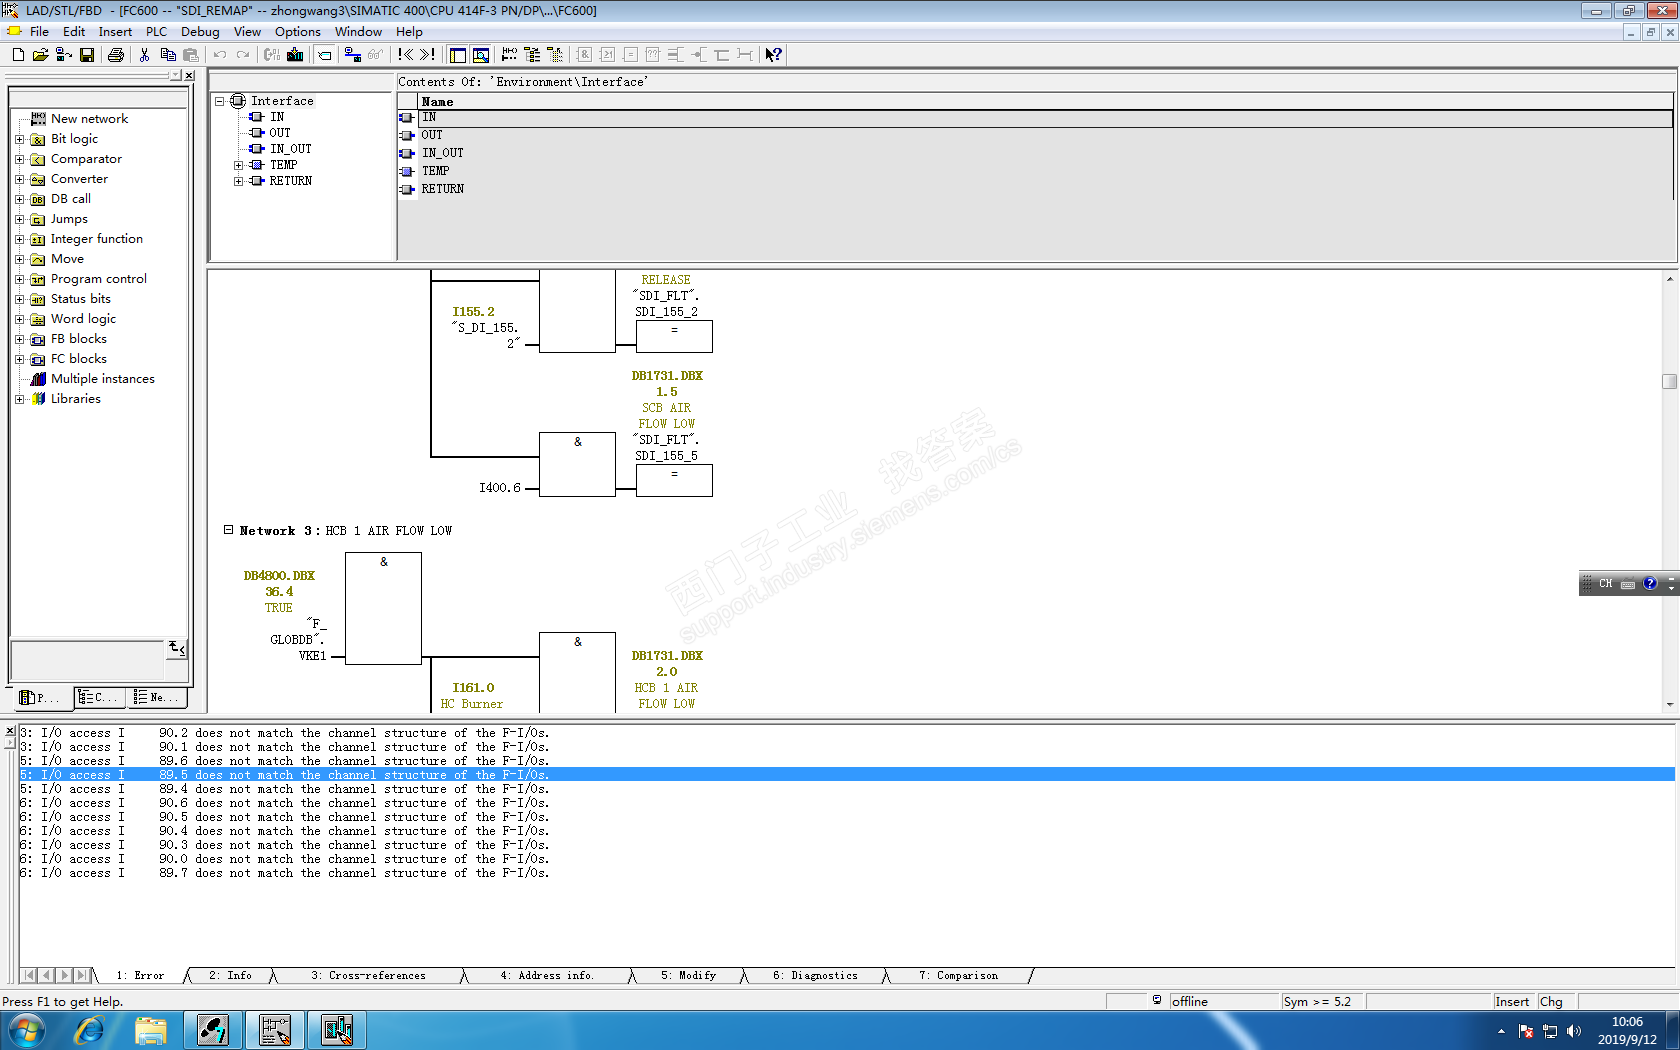Screen dimensions: 1680x1050
Task: Toggle the Overviews pane toolbar icon
Action: pos(458,55)
